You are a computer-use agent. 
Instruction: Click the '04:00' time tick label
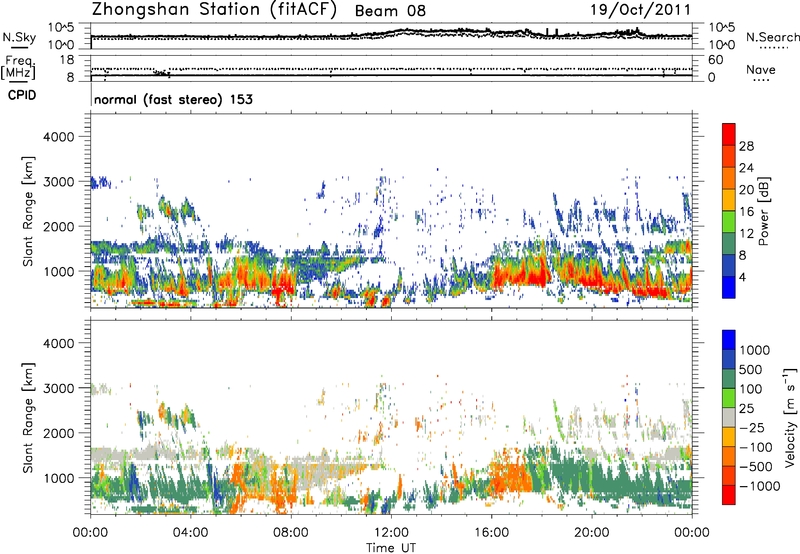(x=190, y=533)
